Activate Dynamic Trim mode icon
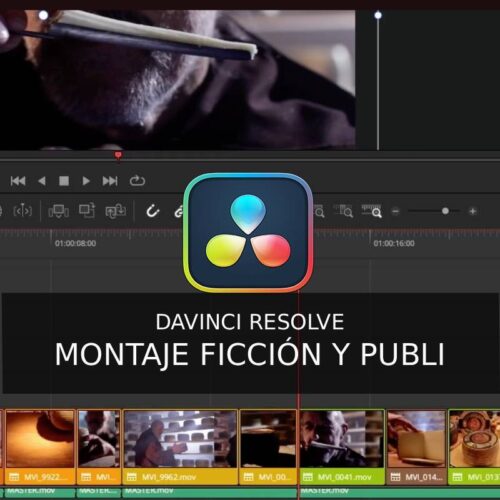Image resolution: width=500 pixels, height=500 pixels. [23, 211]
